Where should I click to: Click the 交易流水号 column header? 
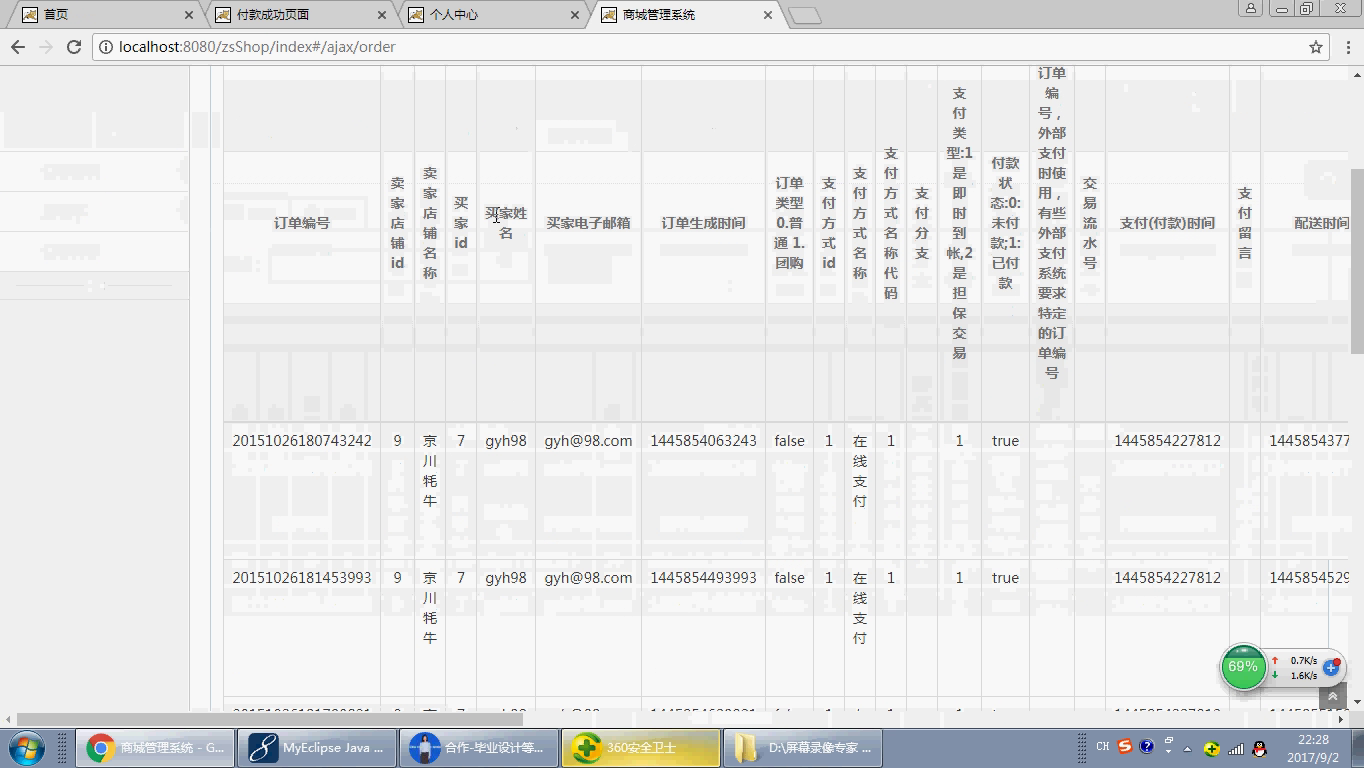pos(1090,223)
